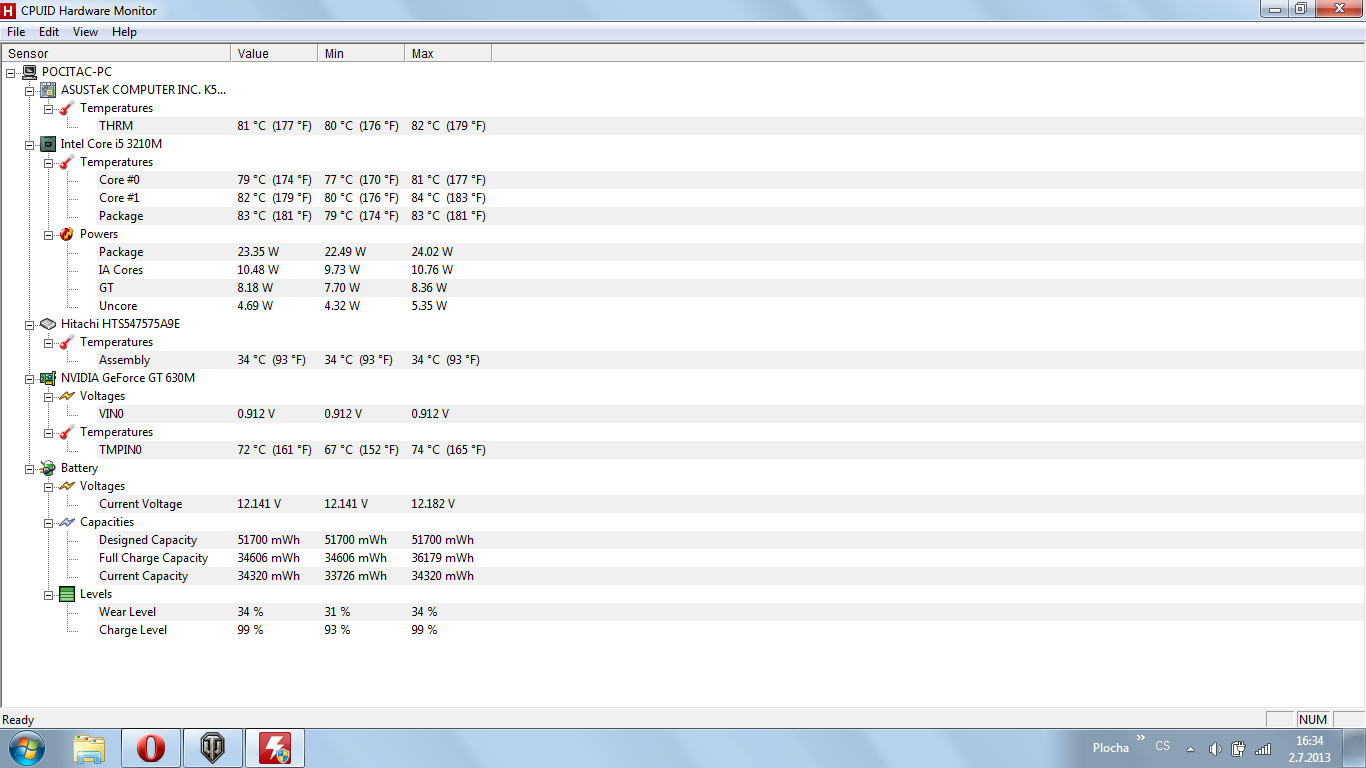The height and width of the screenshot is (768, 1366).
Task: Click the NUM indicator in status bar
Action: click(x=1312, y=720)
